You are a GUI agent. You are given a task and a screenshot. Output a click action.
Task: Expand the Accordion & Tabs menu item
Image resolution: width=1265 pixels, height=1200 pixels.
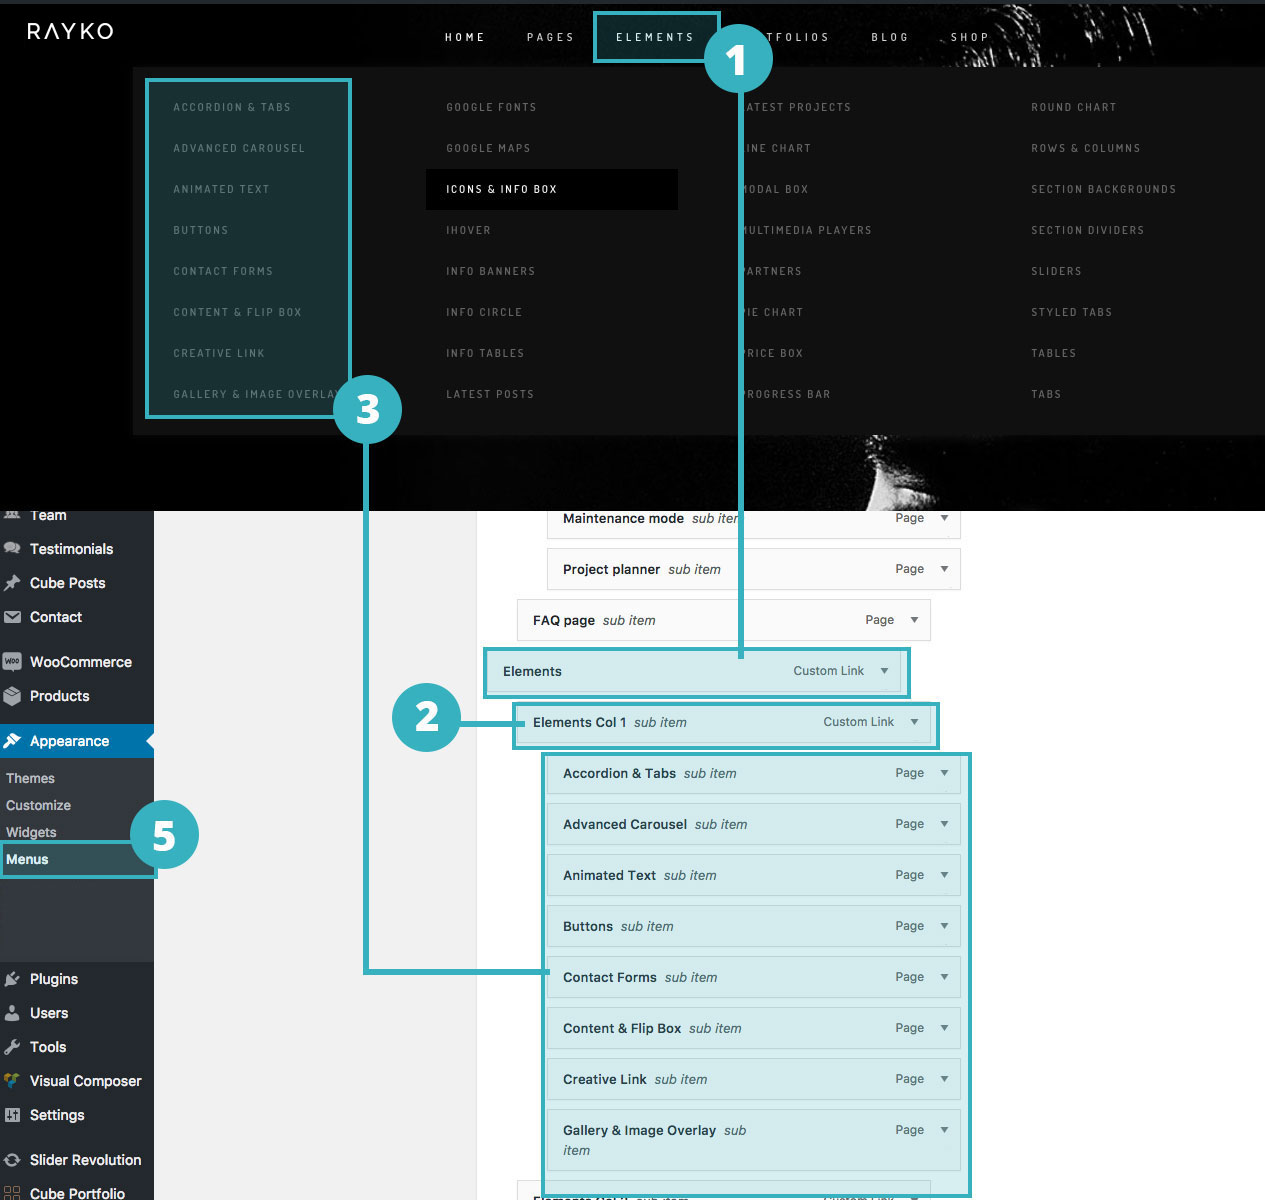click(x=944, y=773)
